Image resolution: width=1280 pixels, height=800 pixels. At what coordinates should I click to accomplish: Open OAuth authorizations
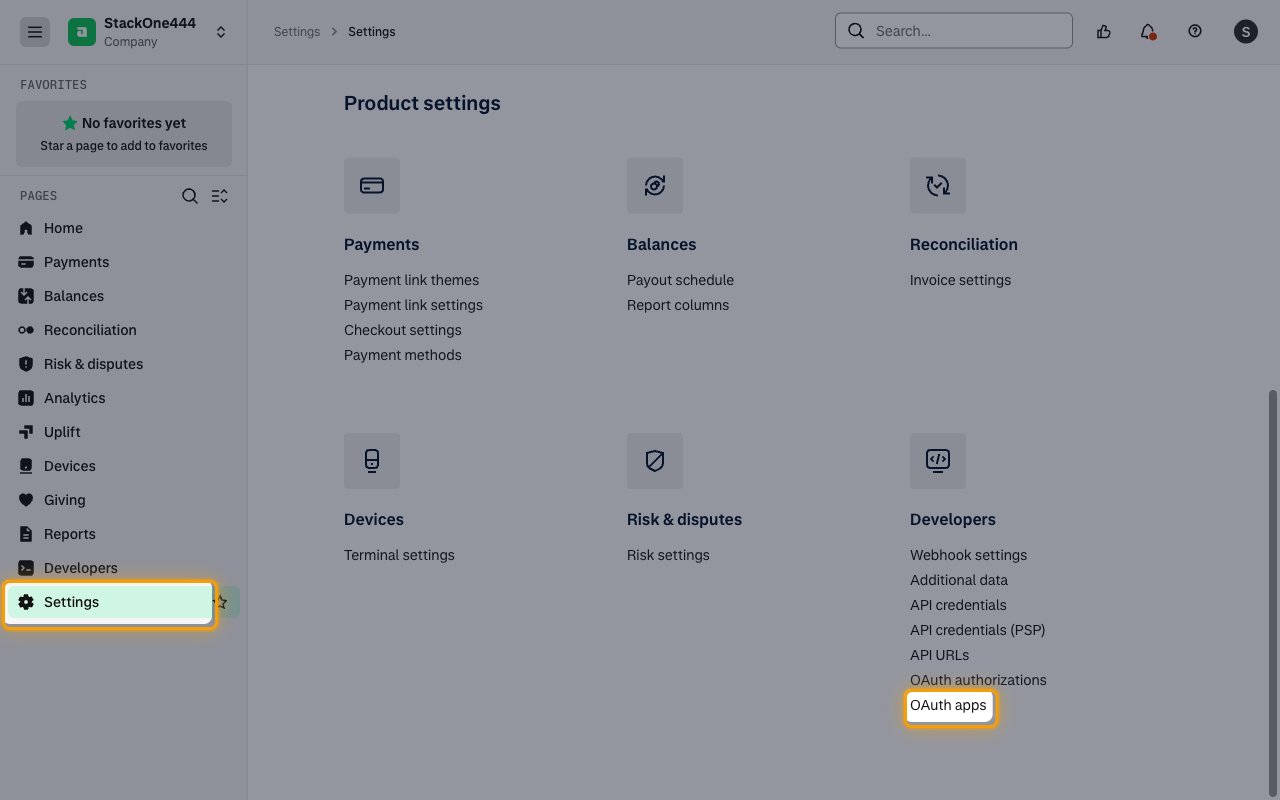pos(978,680)
